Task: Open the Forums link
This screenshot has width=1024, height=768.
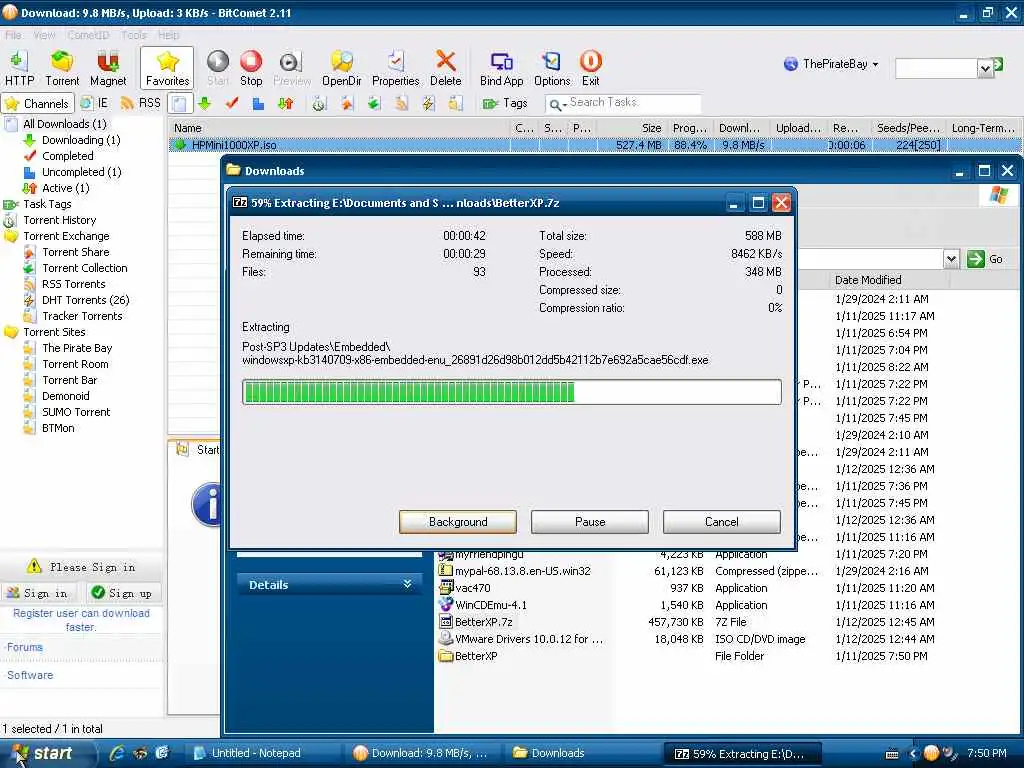Action: (25, 647)
